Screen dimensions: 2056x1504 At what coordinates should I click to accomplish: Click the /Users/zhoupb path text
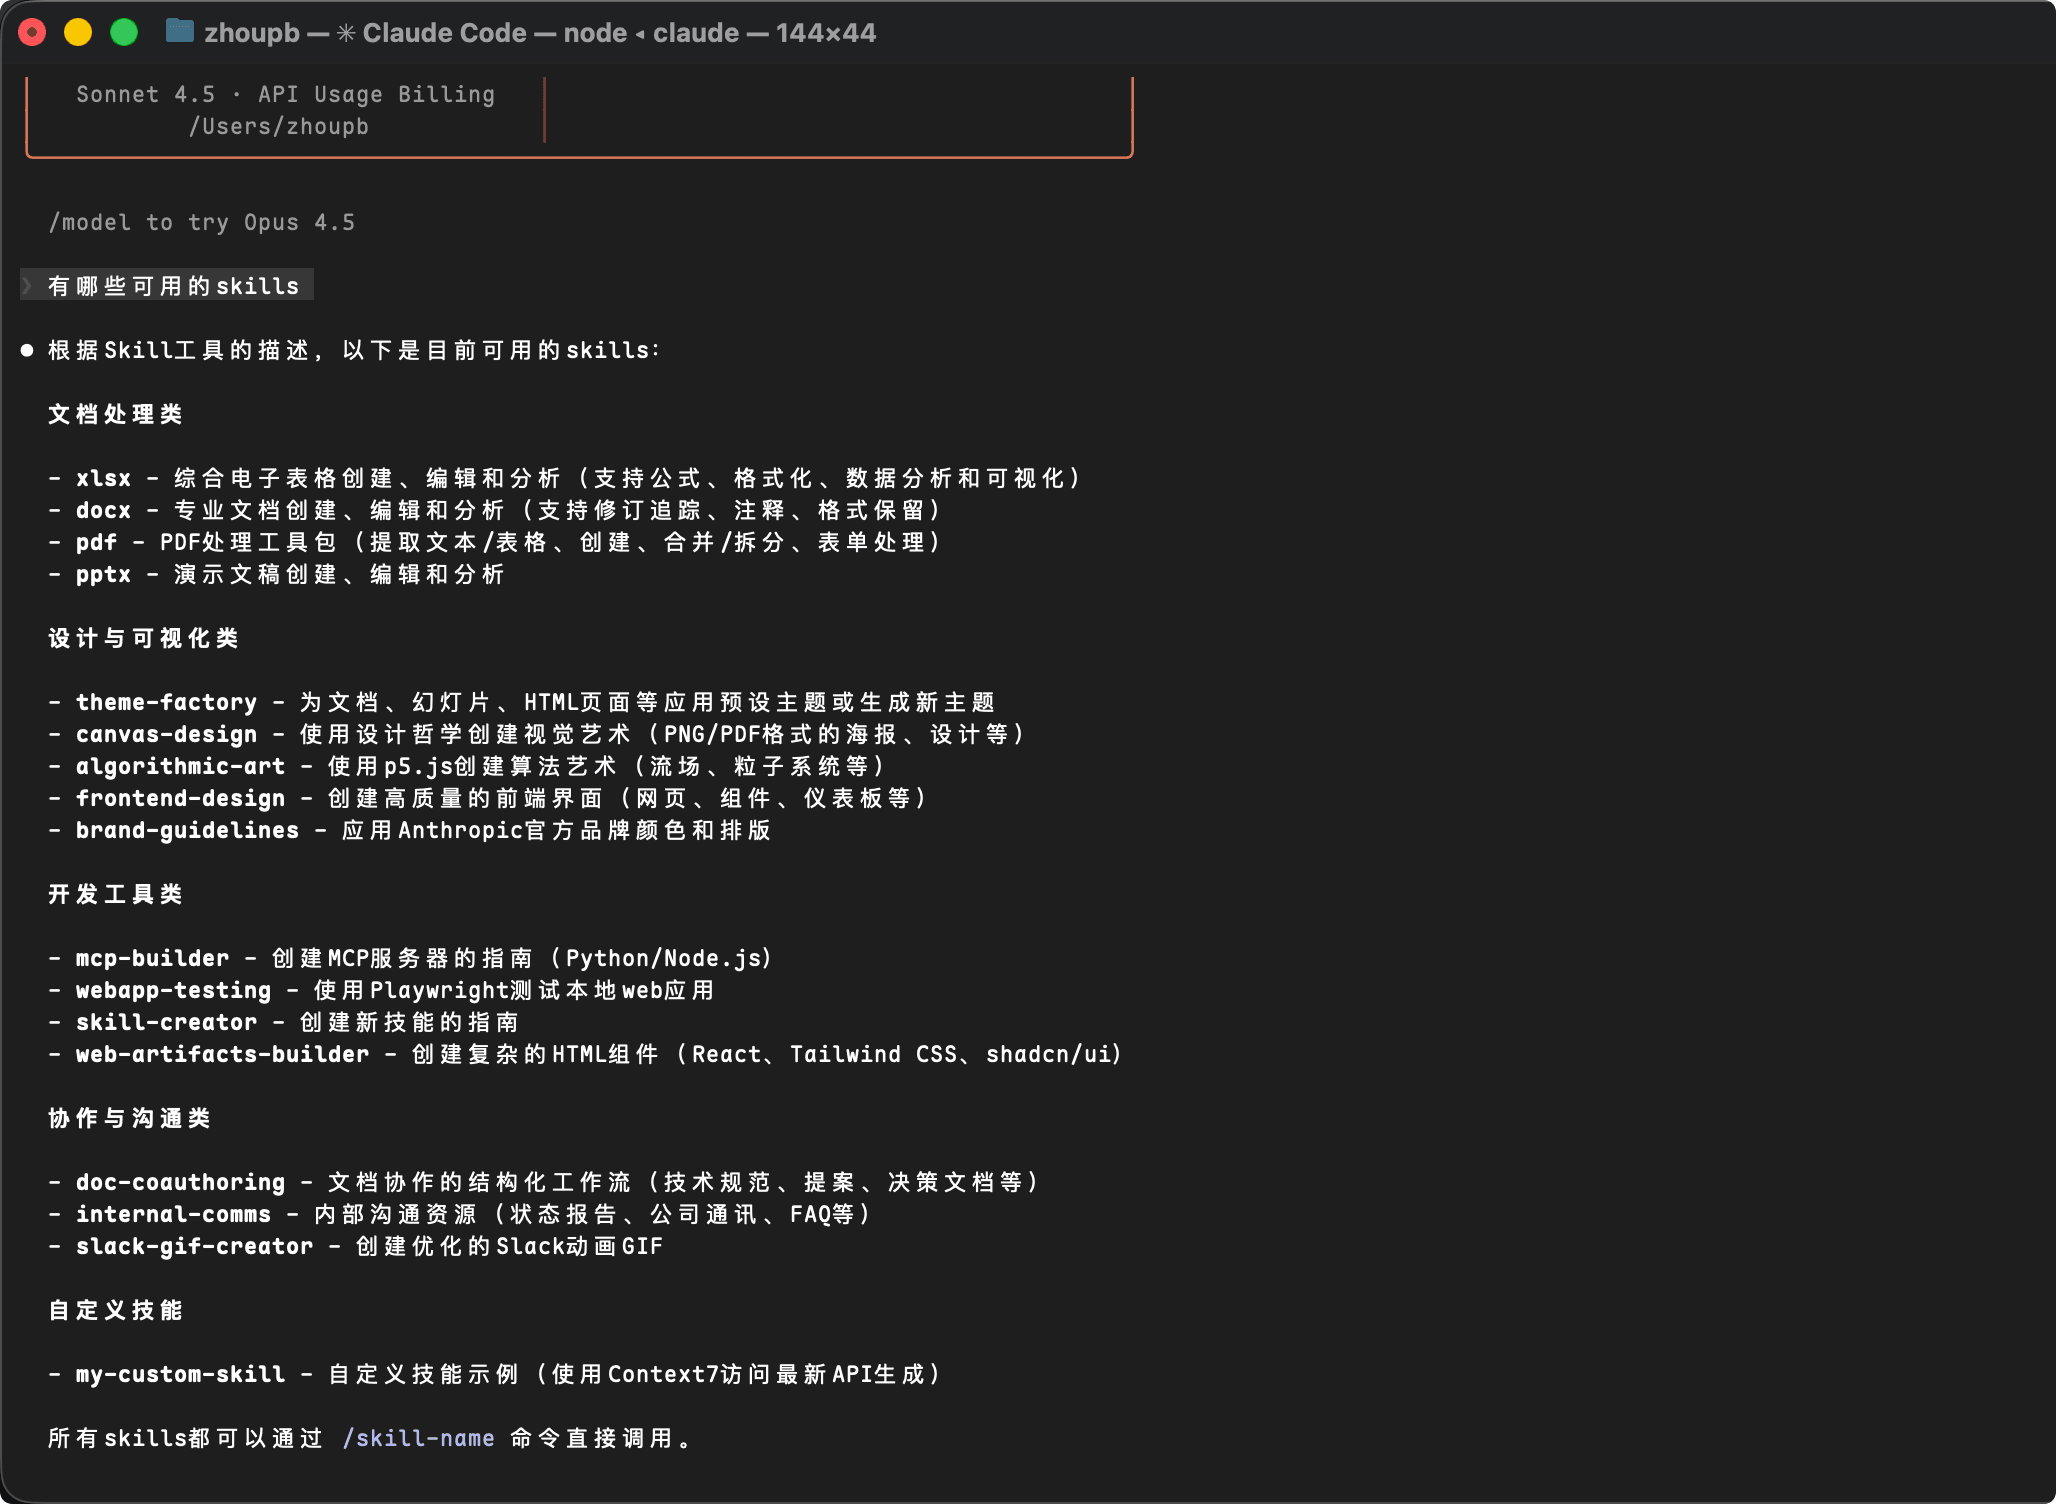pos(280,126)
